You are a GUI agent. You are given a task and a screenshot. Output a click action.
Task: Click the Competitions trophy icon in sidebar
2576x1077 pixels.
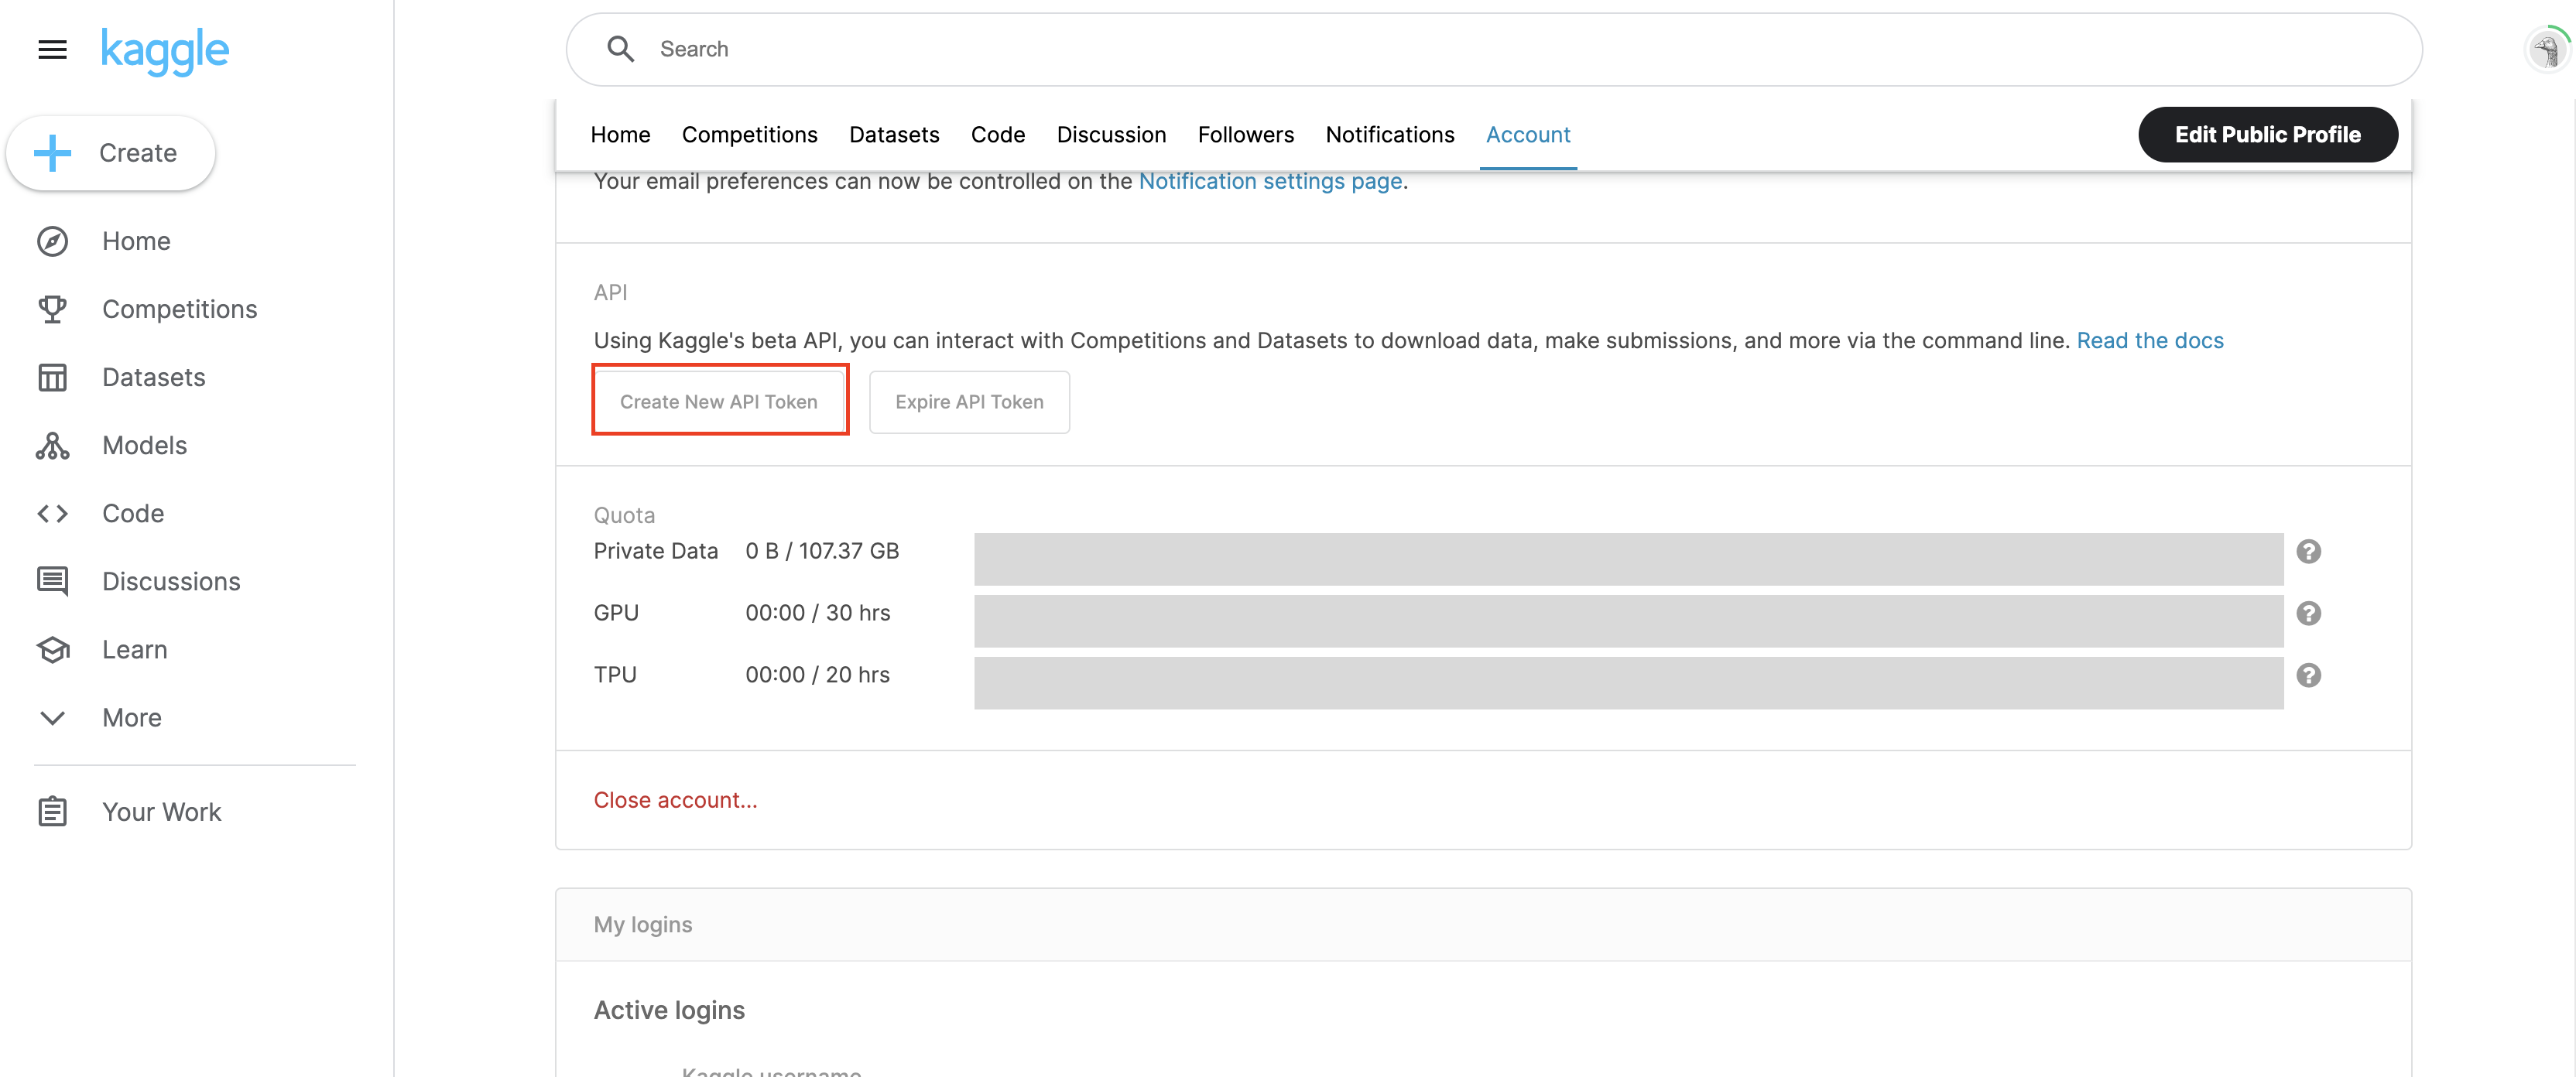pos(52,309)
